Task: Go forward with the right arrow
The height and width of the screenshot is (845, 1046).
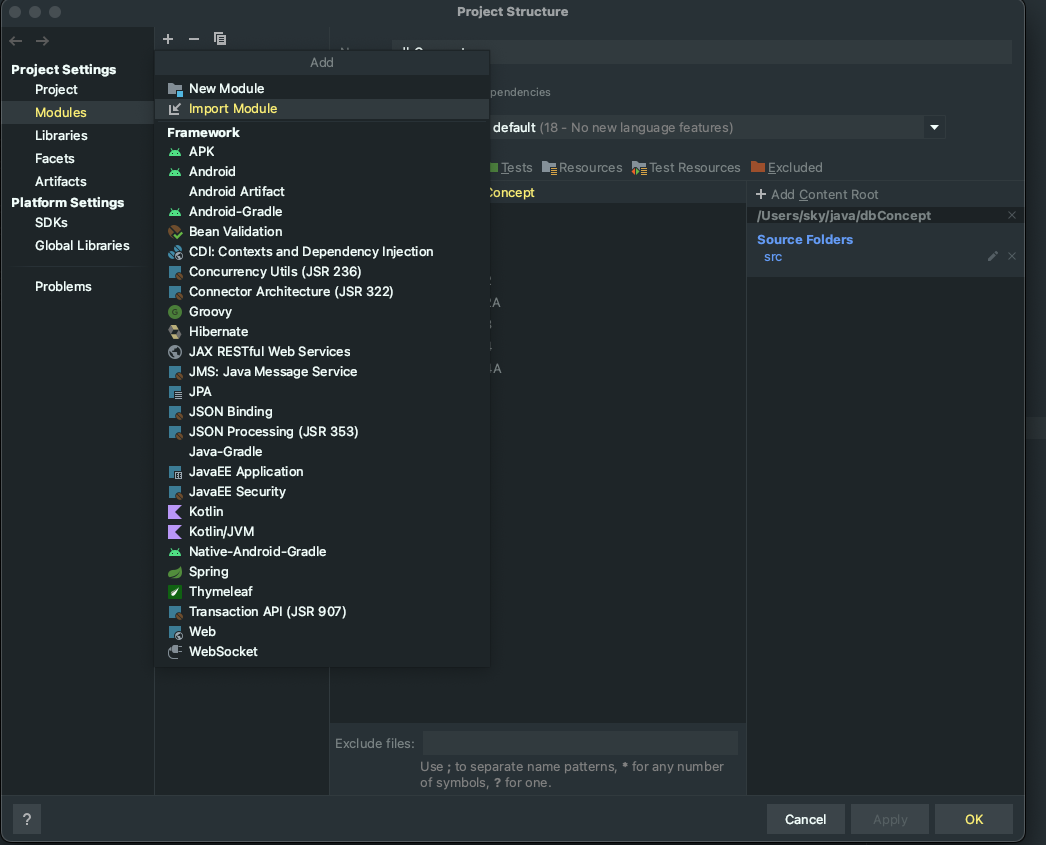Action: point(42,41)
